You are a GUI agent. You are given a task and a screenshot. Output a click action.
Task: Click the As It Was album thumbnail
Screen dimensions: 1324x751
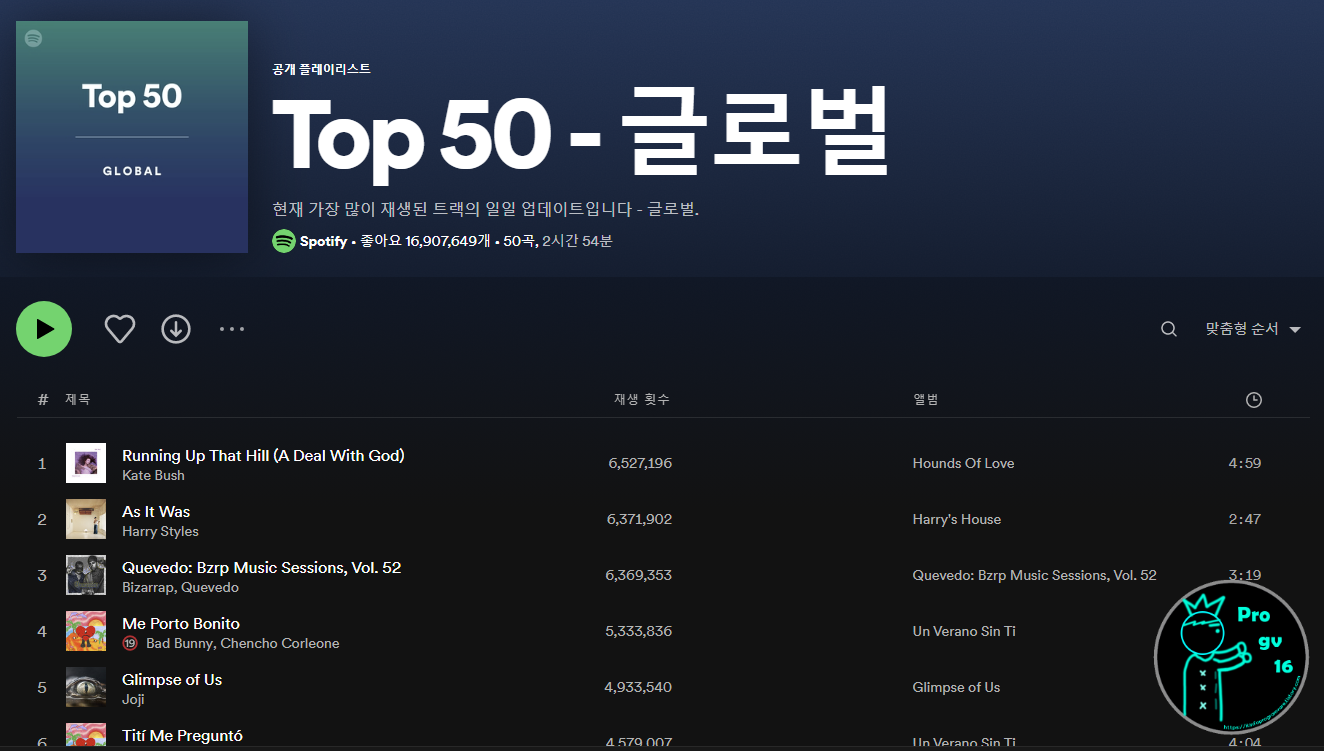86,519
